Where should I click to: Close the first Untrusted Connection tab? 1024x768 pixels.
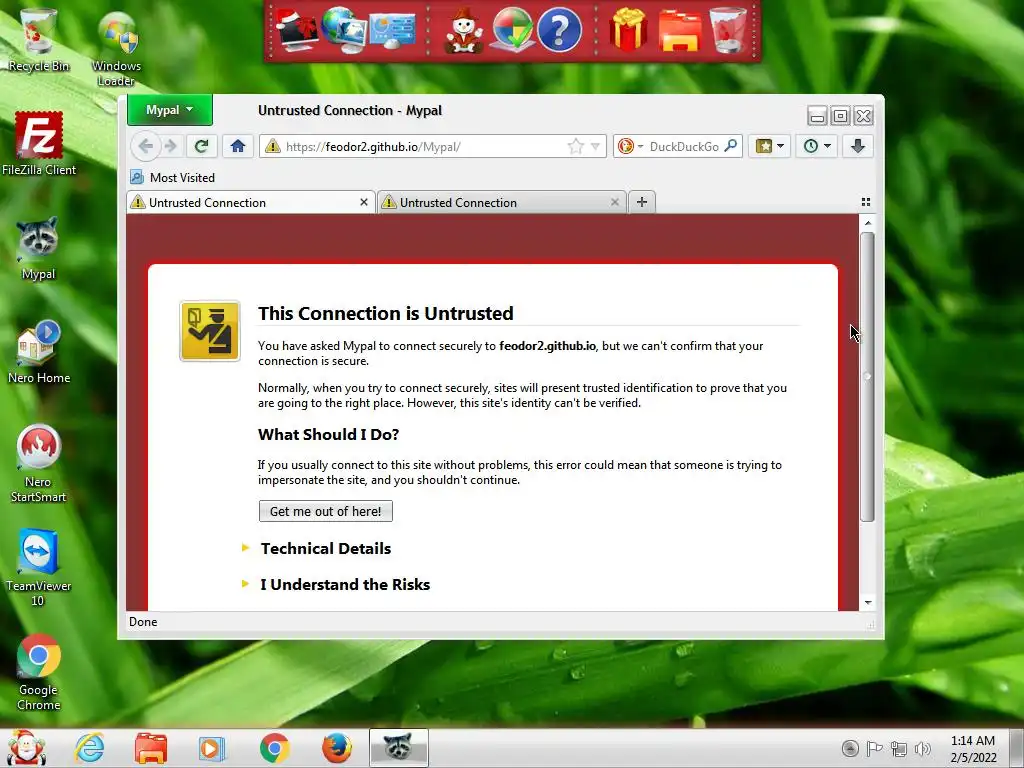tap(364, 202)
